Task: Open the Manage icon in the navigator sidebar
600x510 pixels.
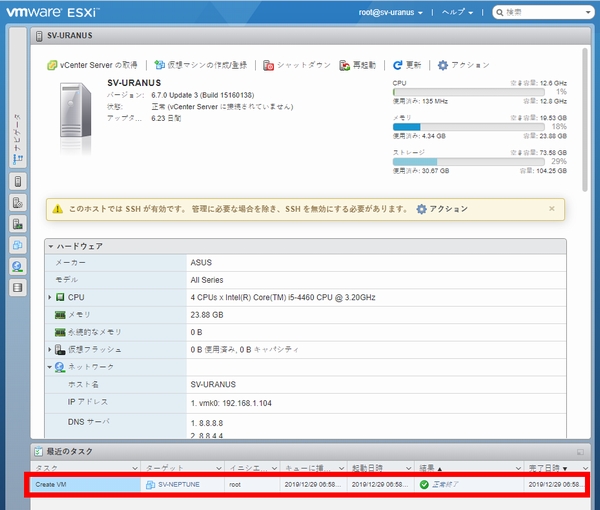Action: coord(18,202)
